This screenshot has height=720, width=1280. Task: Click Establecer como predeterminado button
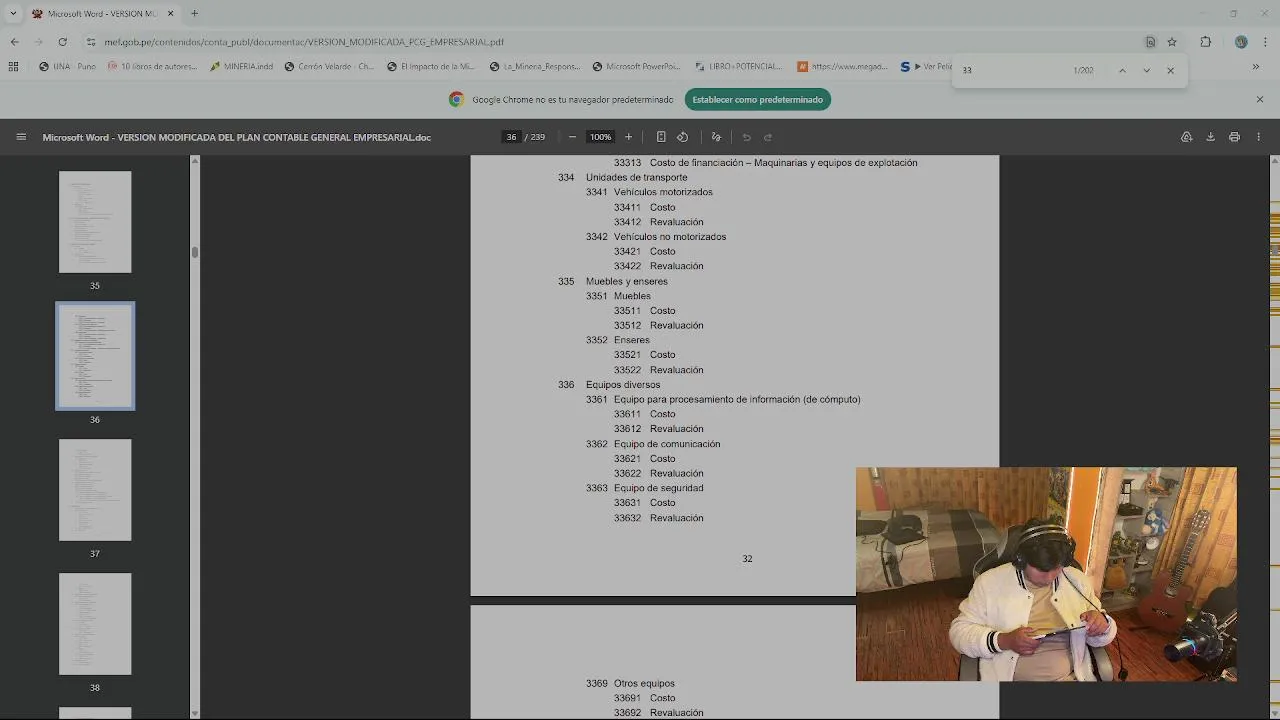click(757, 99)
